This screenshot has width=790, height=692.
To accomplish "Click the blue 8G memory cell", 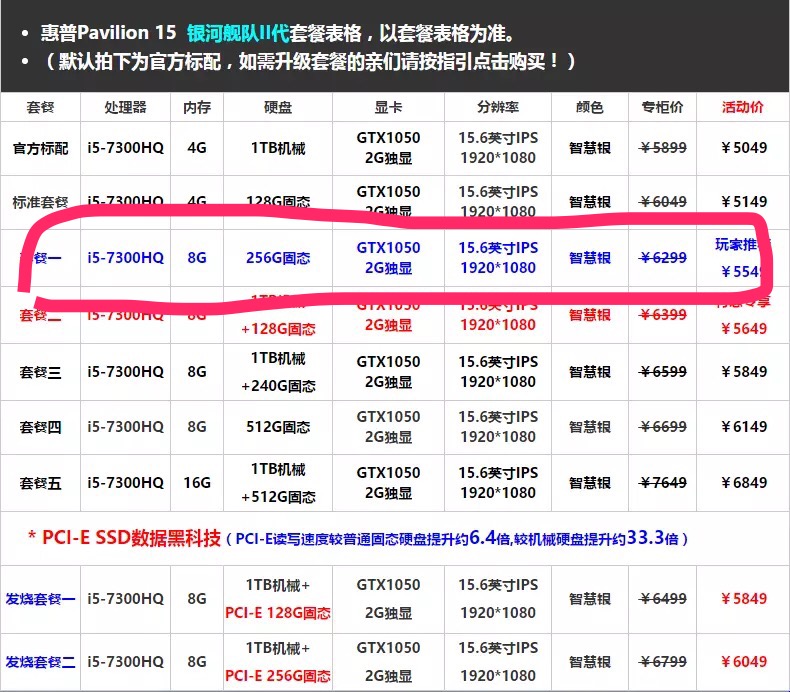I will pyautogui.click(x=197, y=258).
